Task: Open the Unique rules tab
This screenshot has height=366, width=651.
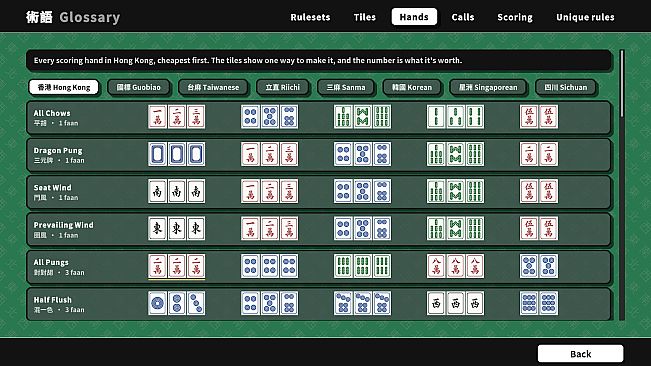Action: tap(585, 17)
